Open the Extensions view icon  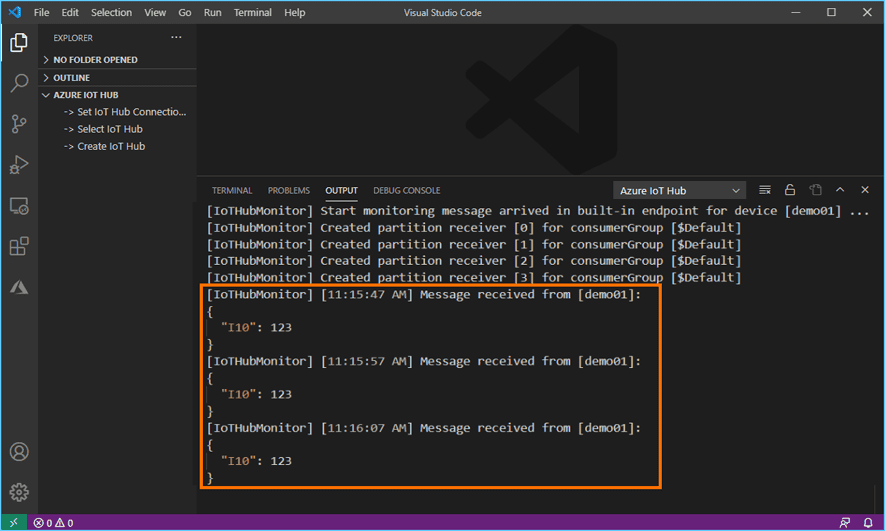point(19,247)
